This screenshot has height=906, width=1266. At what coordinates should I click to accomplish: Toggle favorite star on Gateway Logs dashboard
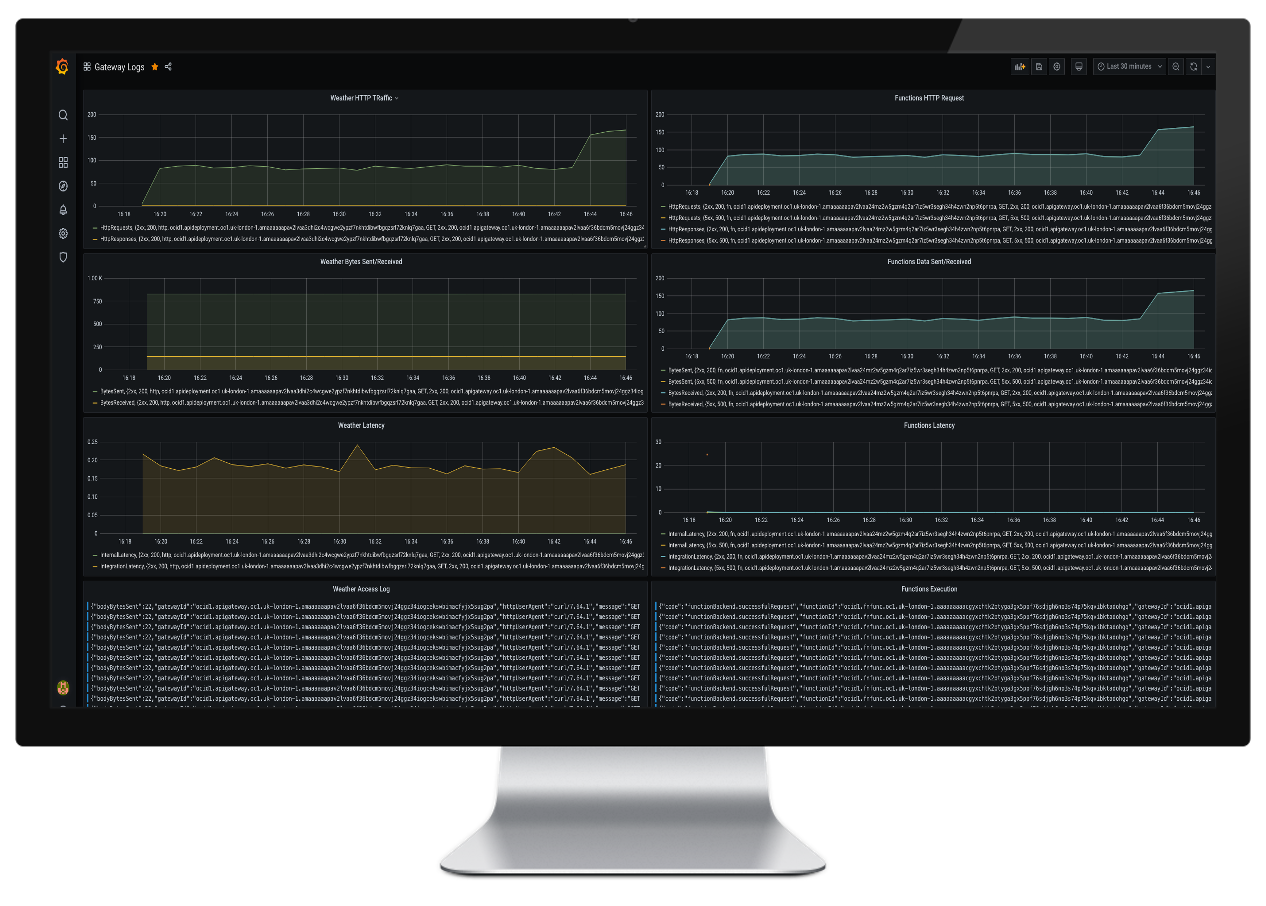[155, 66]
